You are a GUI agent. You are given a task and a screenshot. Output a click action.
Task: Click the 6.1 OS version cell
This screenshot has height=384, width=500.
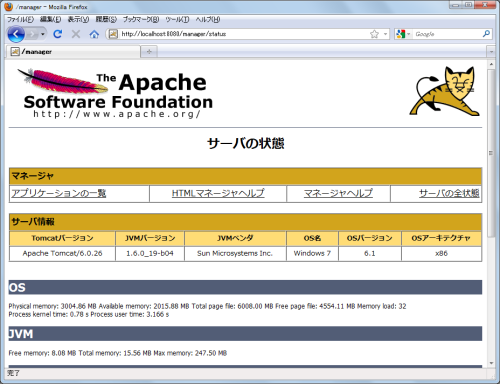tap(370, 253)
